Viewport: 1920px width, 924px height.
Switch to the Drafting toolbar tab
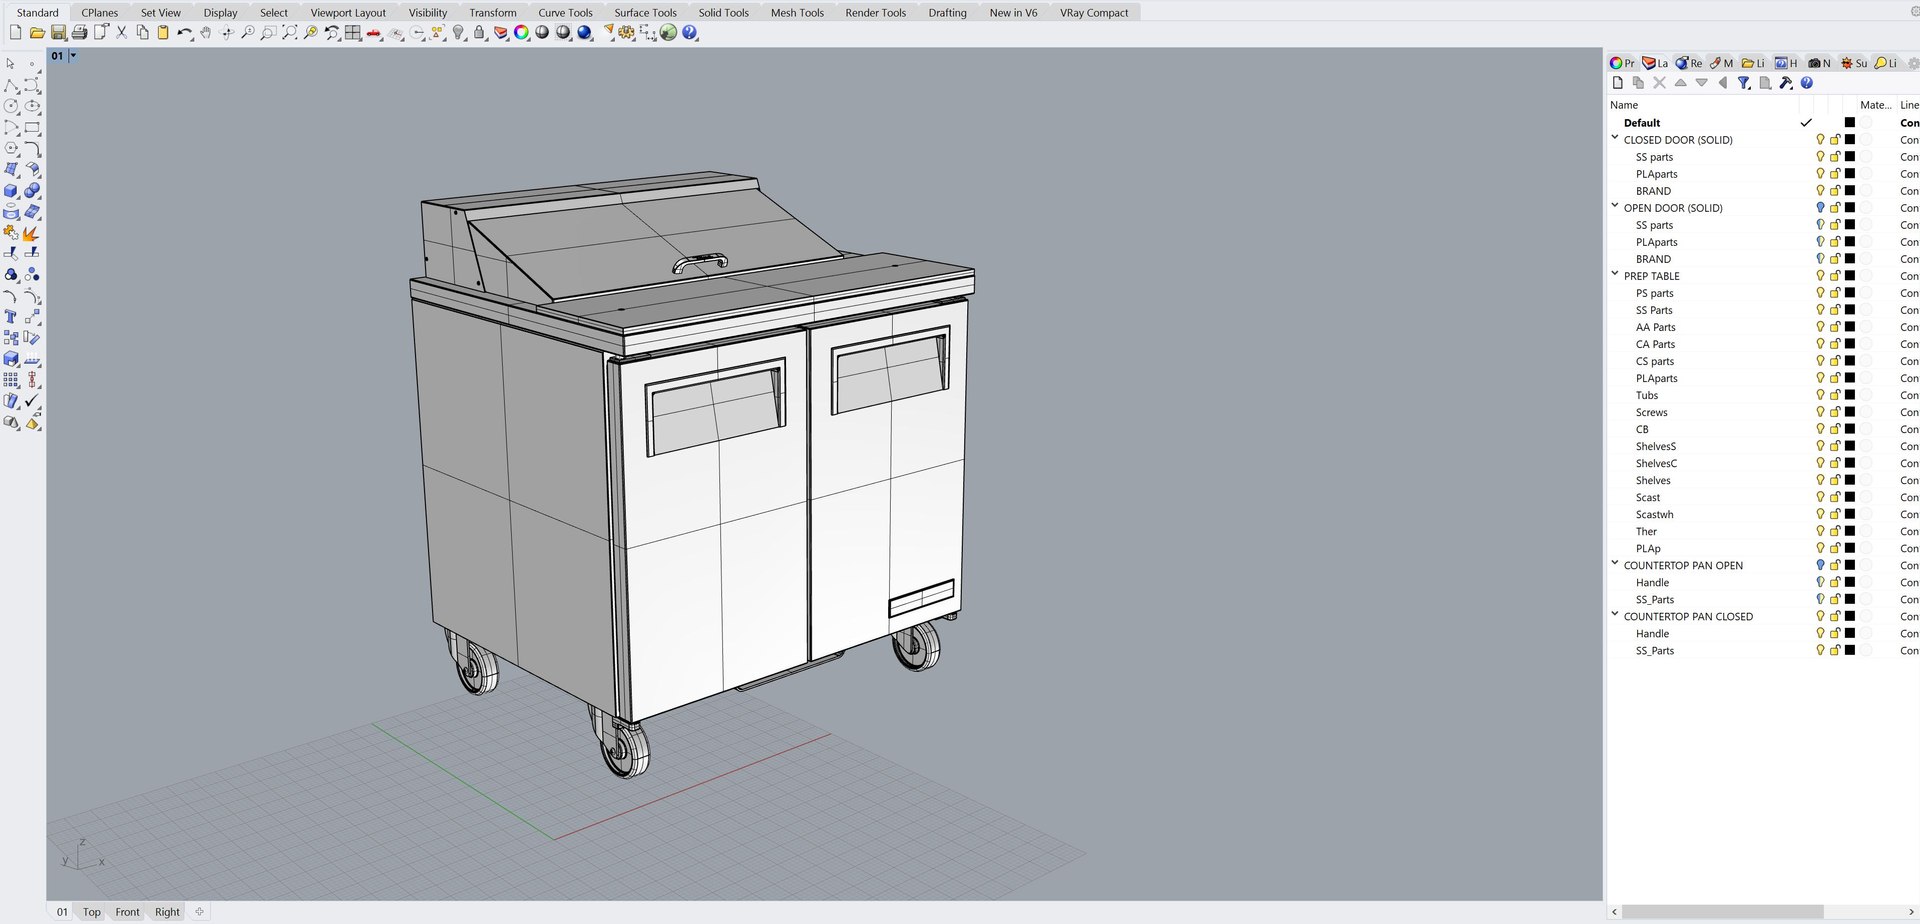click(947, 13)
